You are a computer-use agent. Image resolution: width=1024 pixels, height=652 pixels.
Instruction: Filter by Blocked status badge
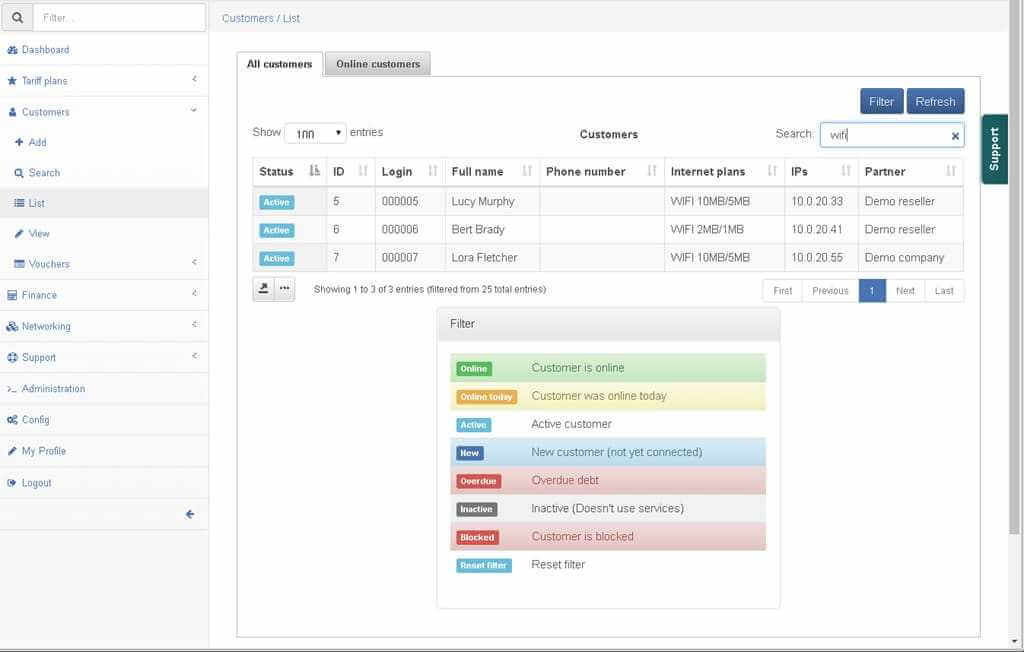click(477, 537)
